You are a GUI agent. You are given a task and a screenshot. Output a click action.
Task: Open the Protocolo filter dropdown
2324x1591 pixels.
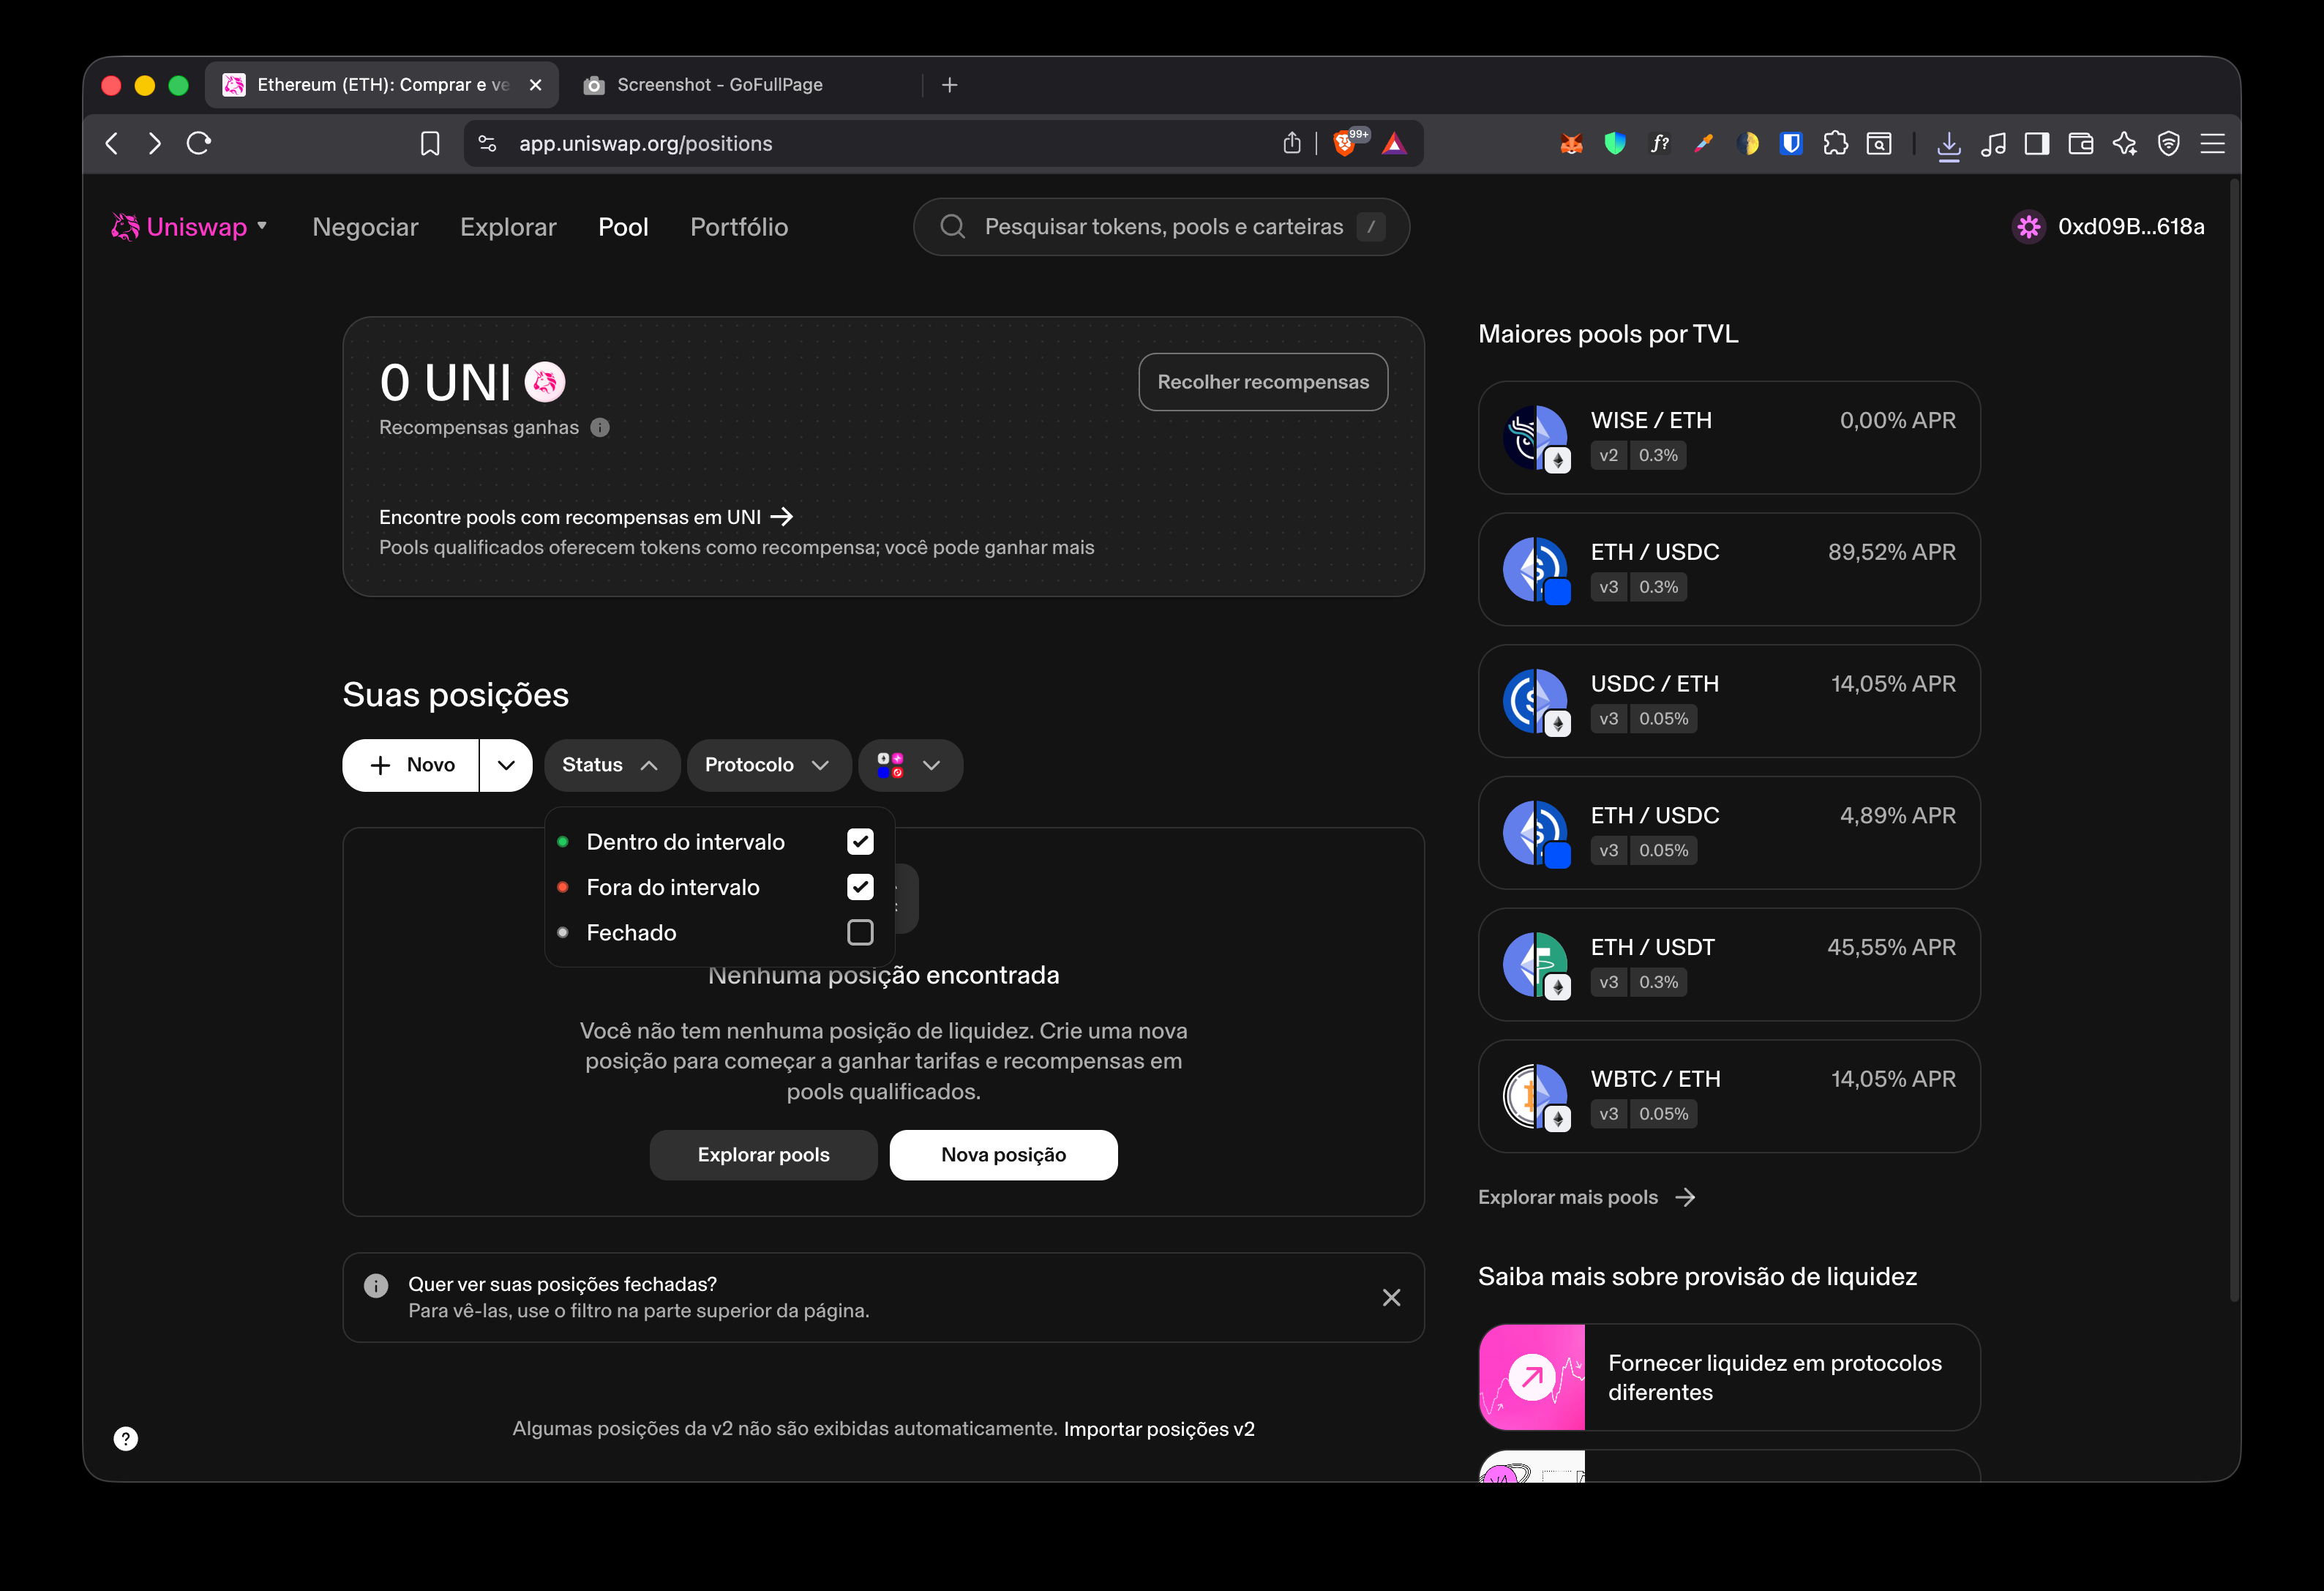768,765
